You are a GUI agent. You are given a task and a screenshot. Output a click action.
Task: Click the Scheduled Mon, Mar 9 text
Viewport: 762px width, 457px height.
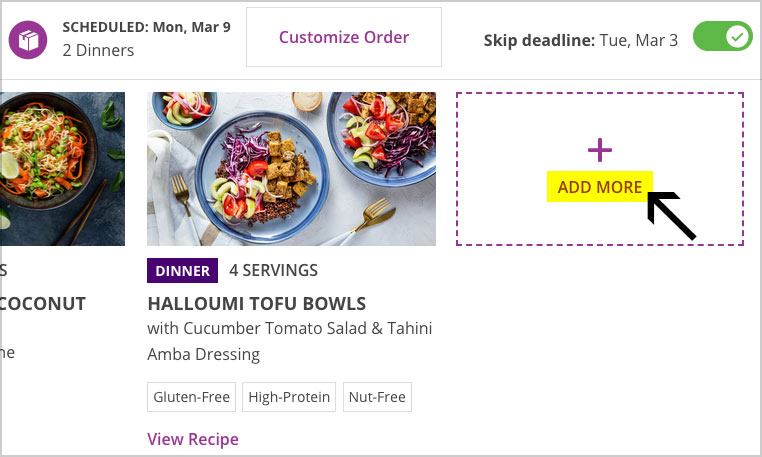146,27
